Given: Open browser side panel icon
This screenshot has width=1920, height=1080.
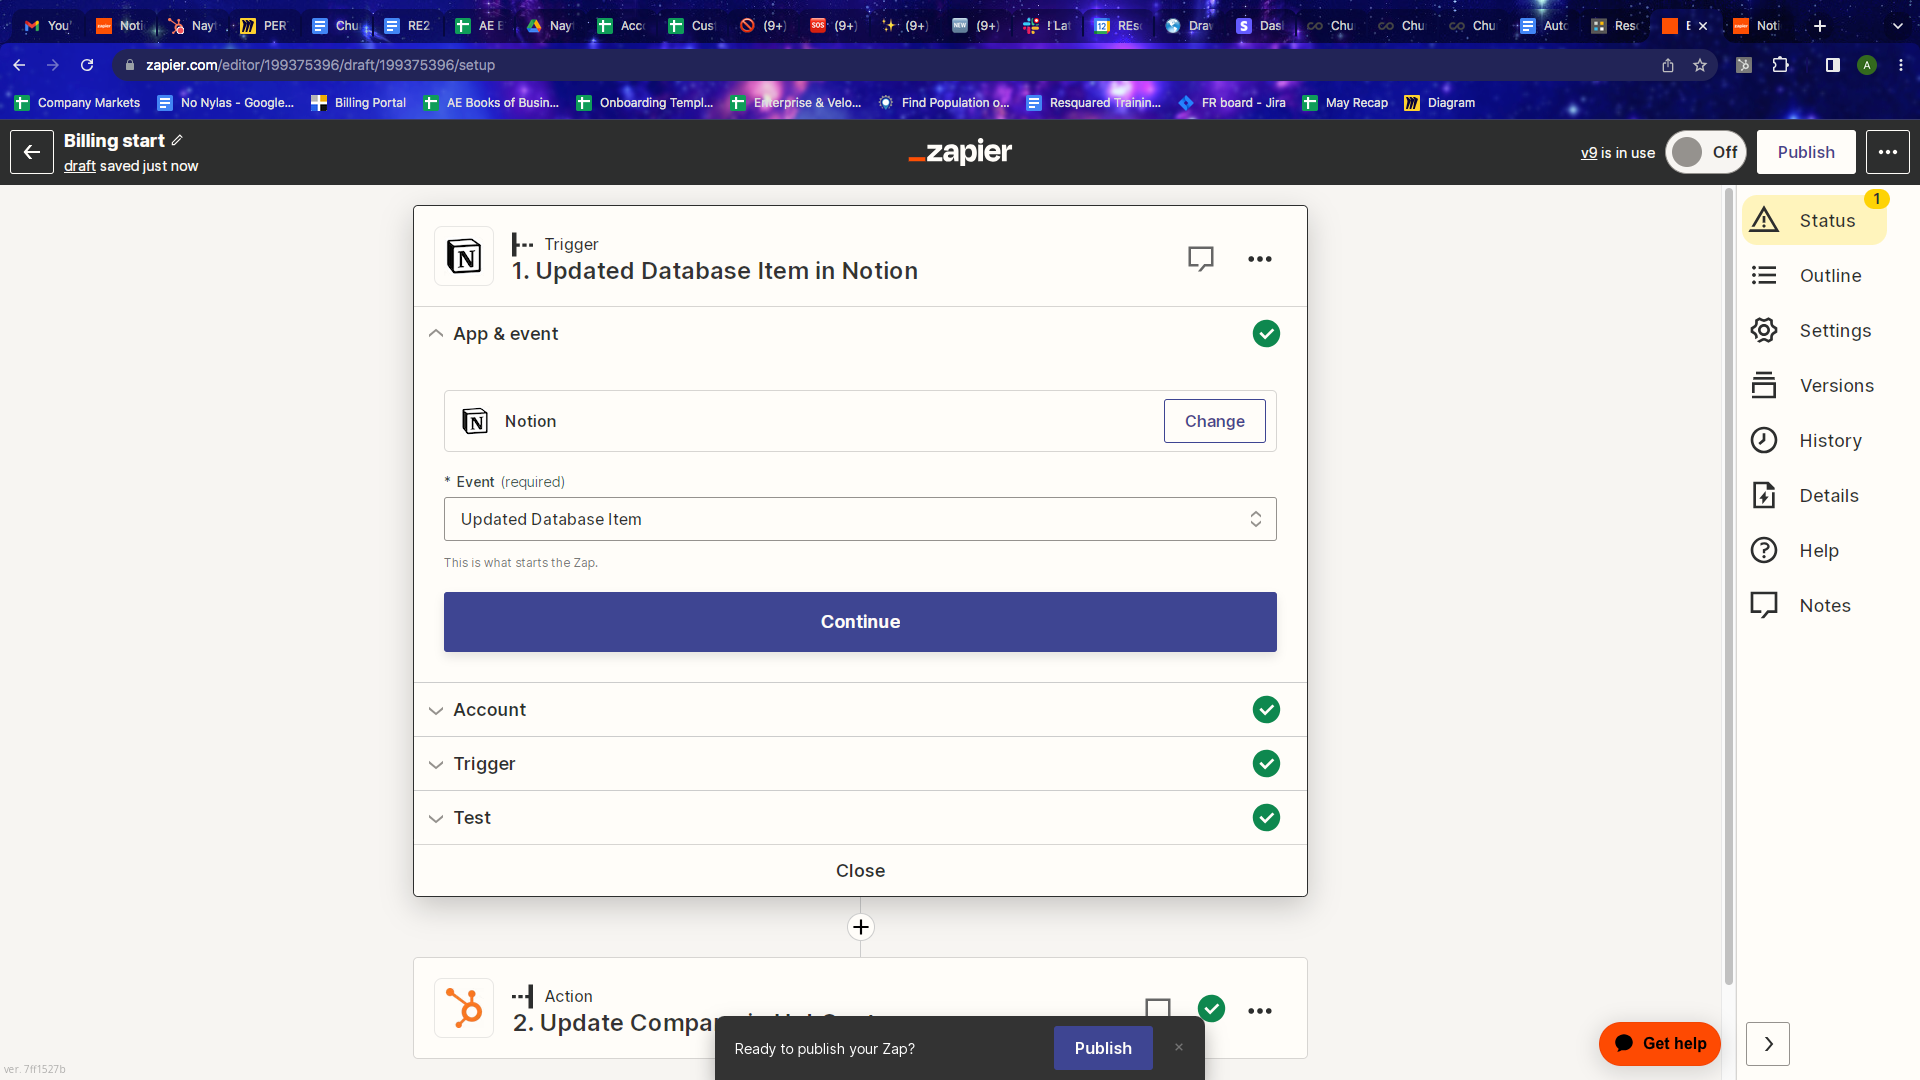Looking at the screenshot, I should pyautogui.click(x=1832, y=65).
